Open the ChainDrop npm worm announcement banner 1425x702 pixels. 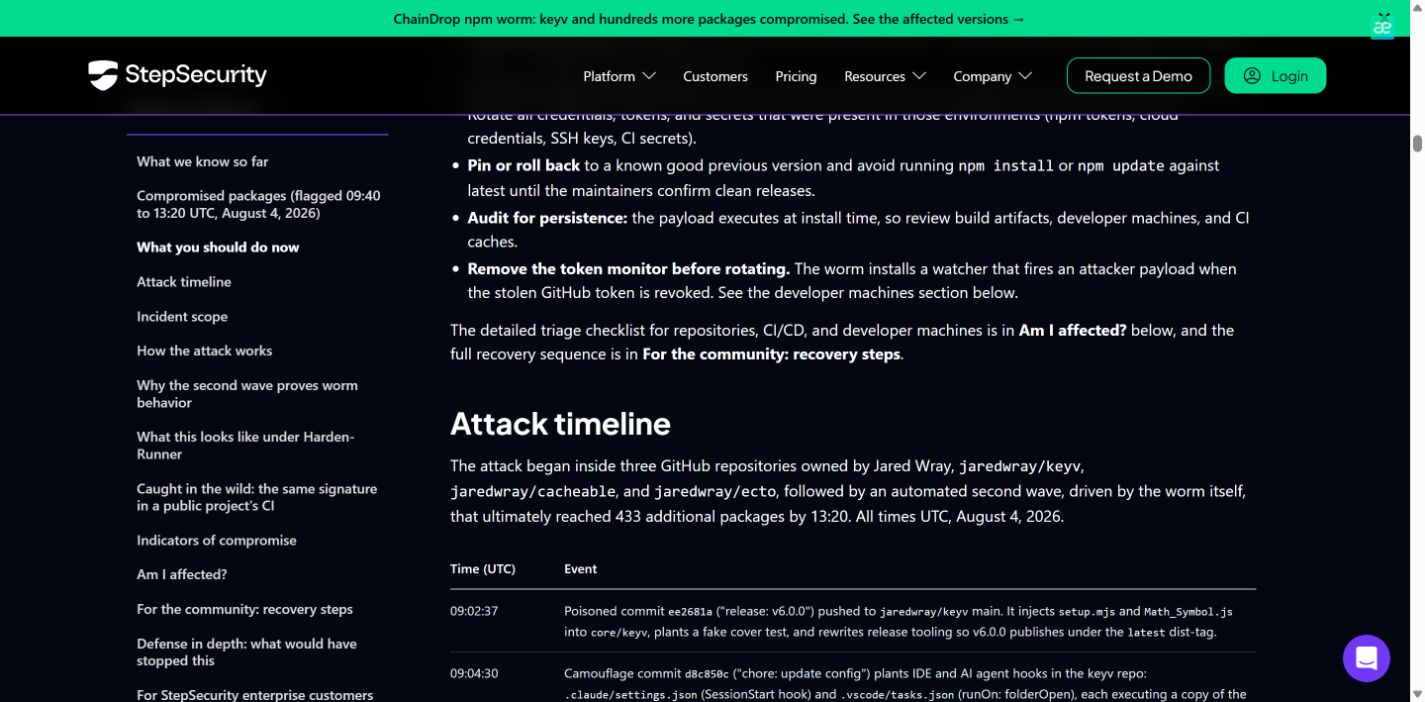709,19
